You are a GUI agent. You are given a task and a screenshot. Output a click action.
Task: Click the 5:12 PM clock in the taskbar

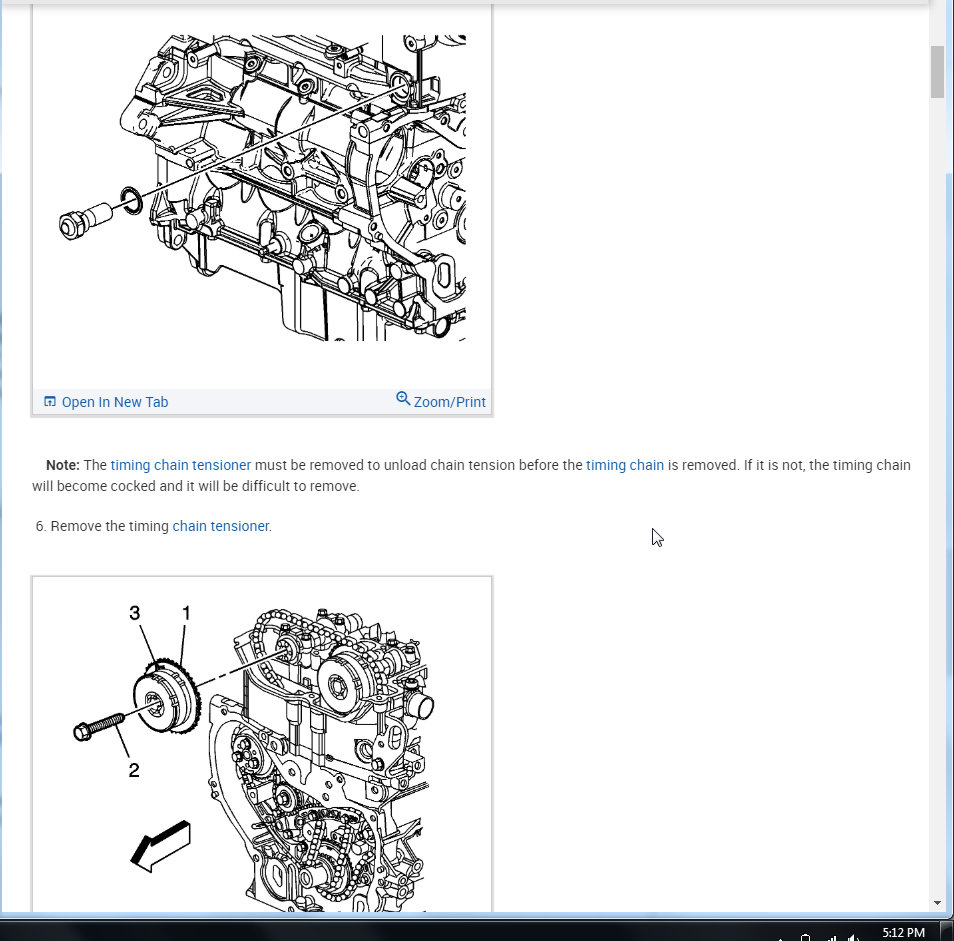pos(903,933)
